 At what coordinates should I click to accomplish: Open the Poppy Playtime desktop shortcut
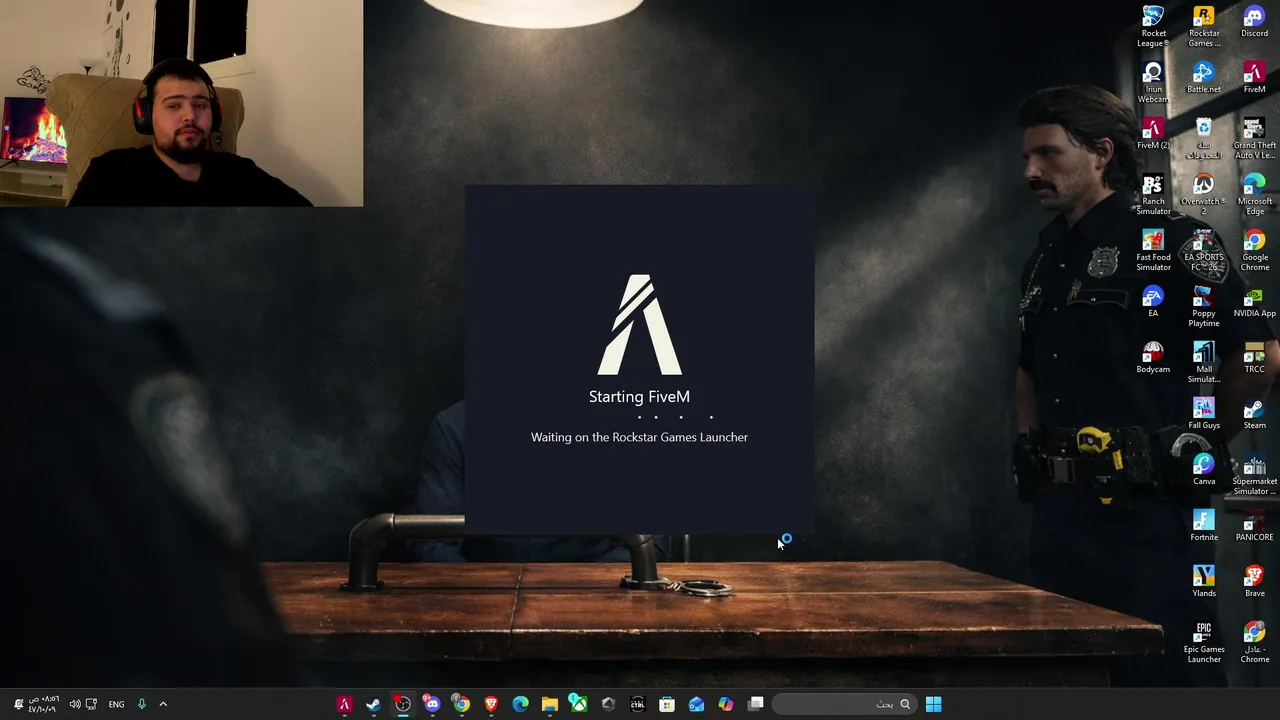click(1204, 306)
